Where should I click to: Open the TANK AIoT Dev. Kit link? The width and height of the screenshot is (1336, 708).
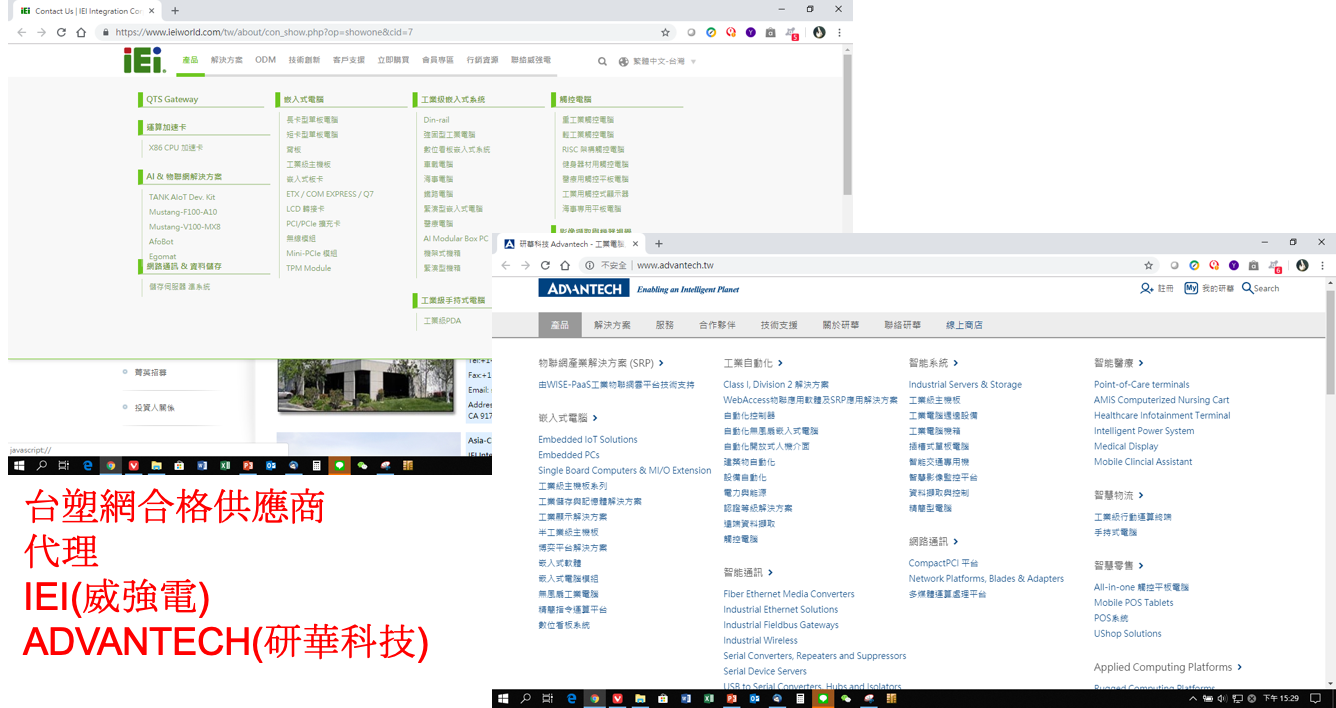[x=182, y=197]
